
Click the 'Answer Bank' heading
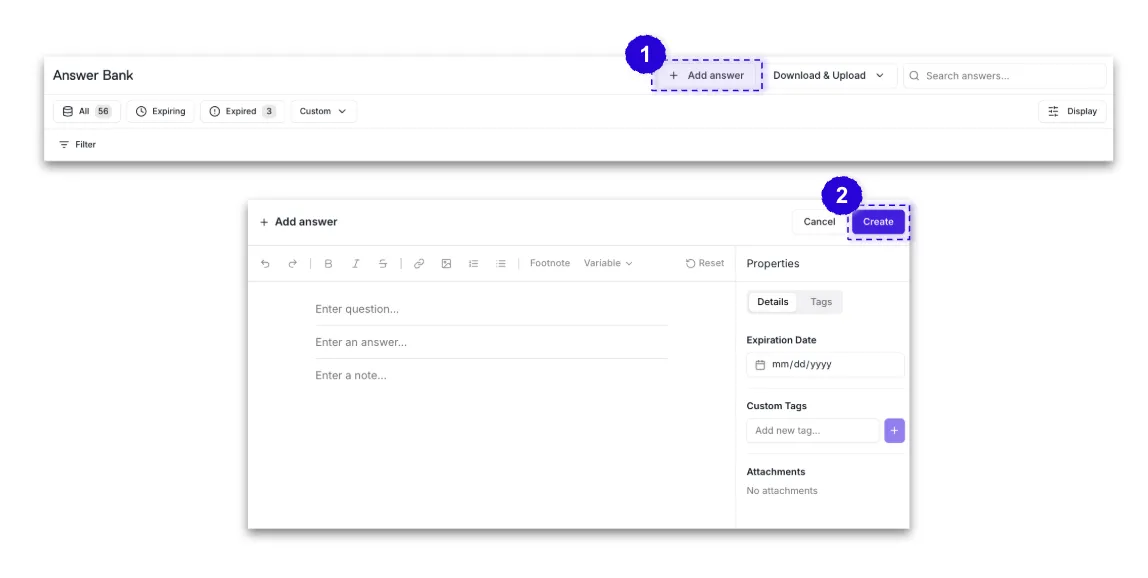(x=93, y=75)
